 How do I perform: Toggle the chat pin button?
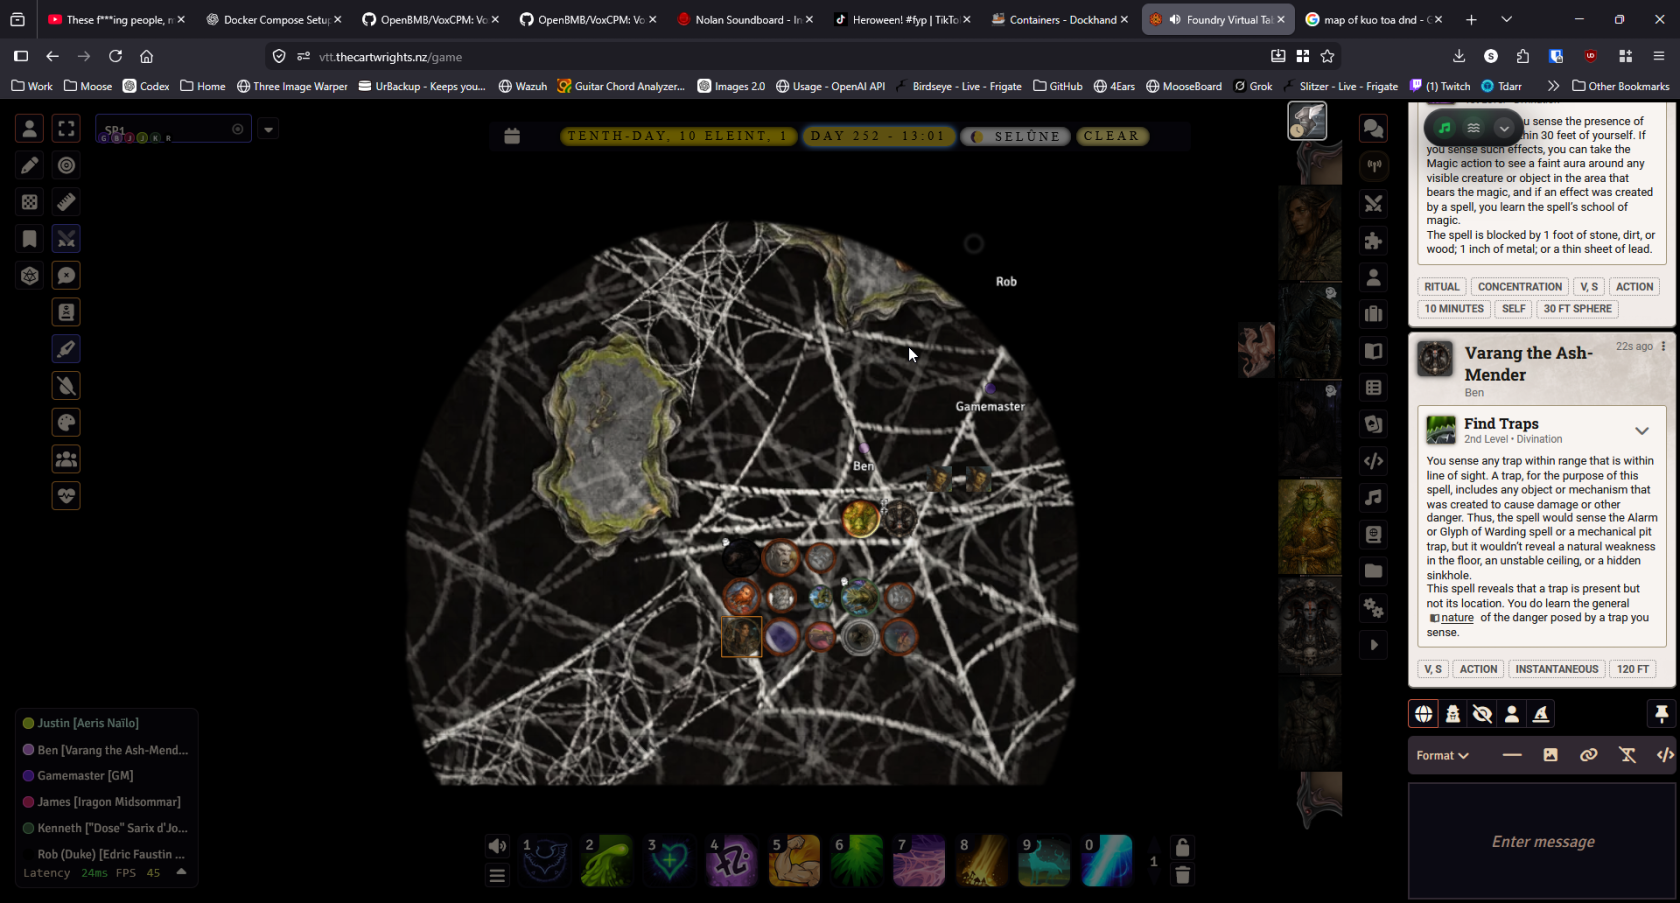[1661, 714]
